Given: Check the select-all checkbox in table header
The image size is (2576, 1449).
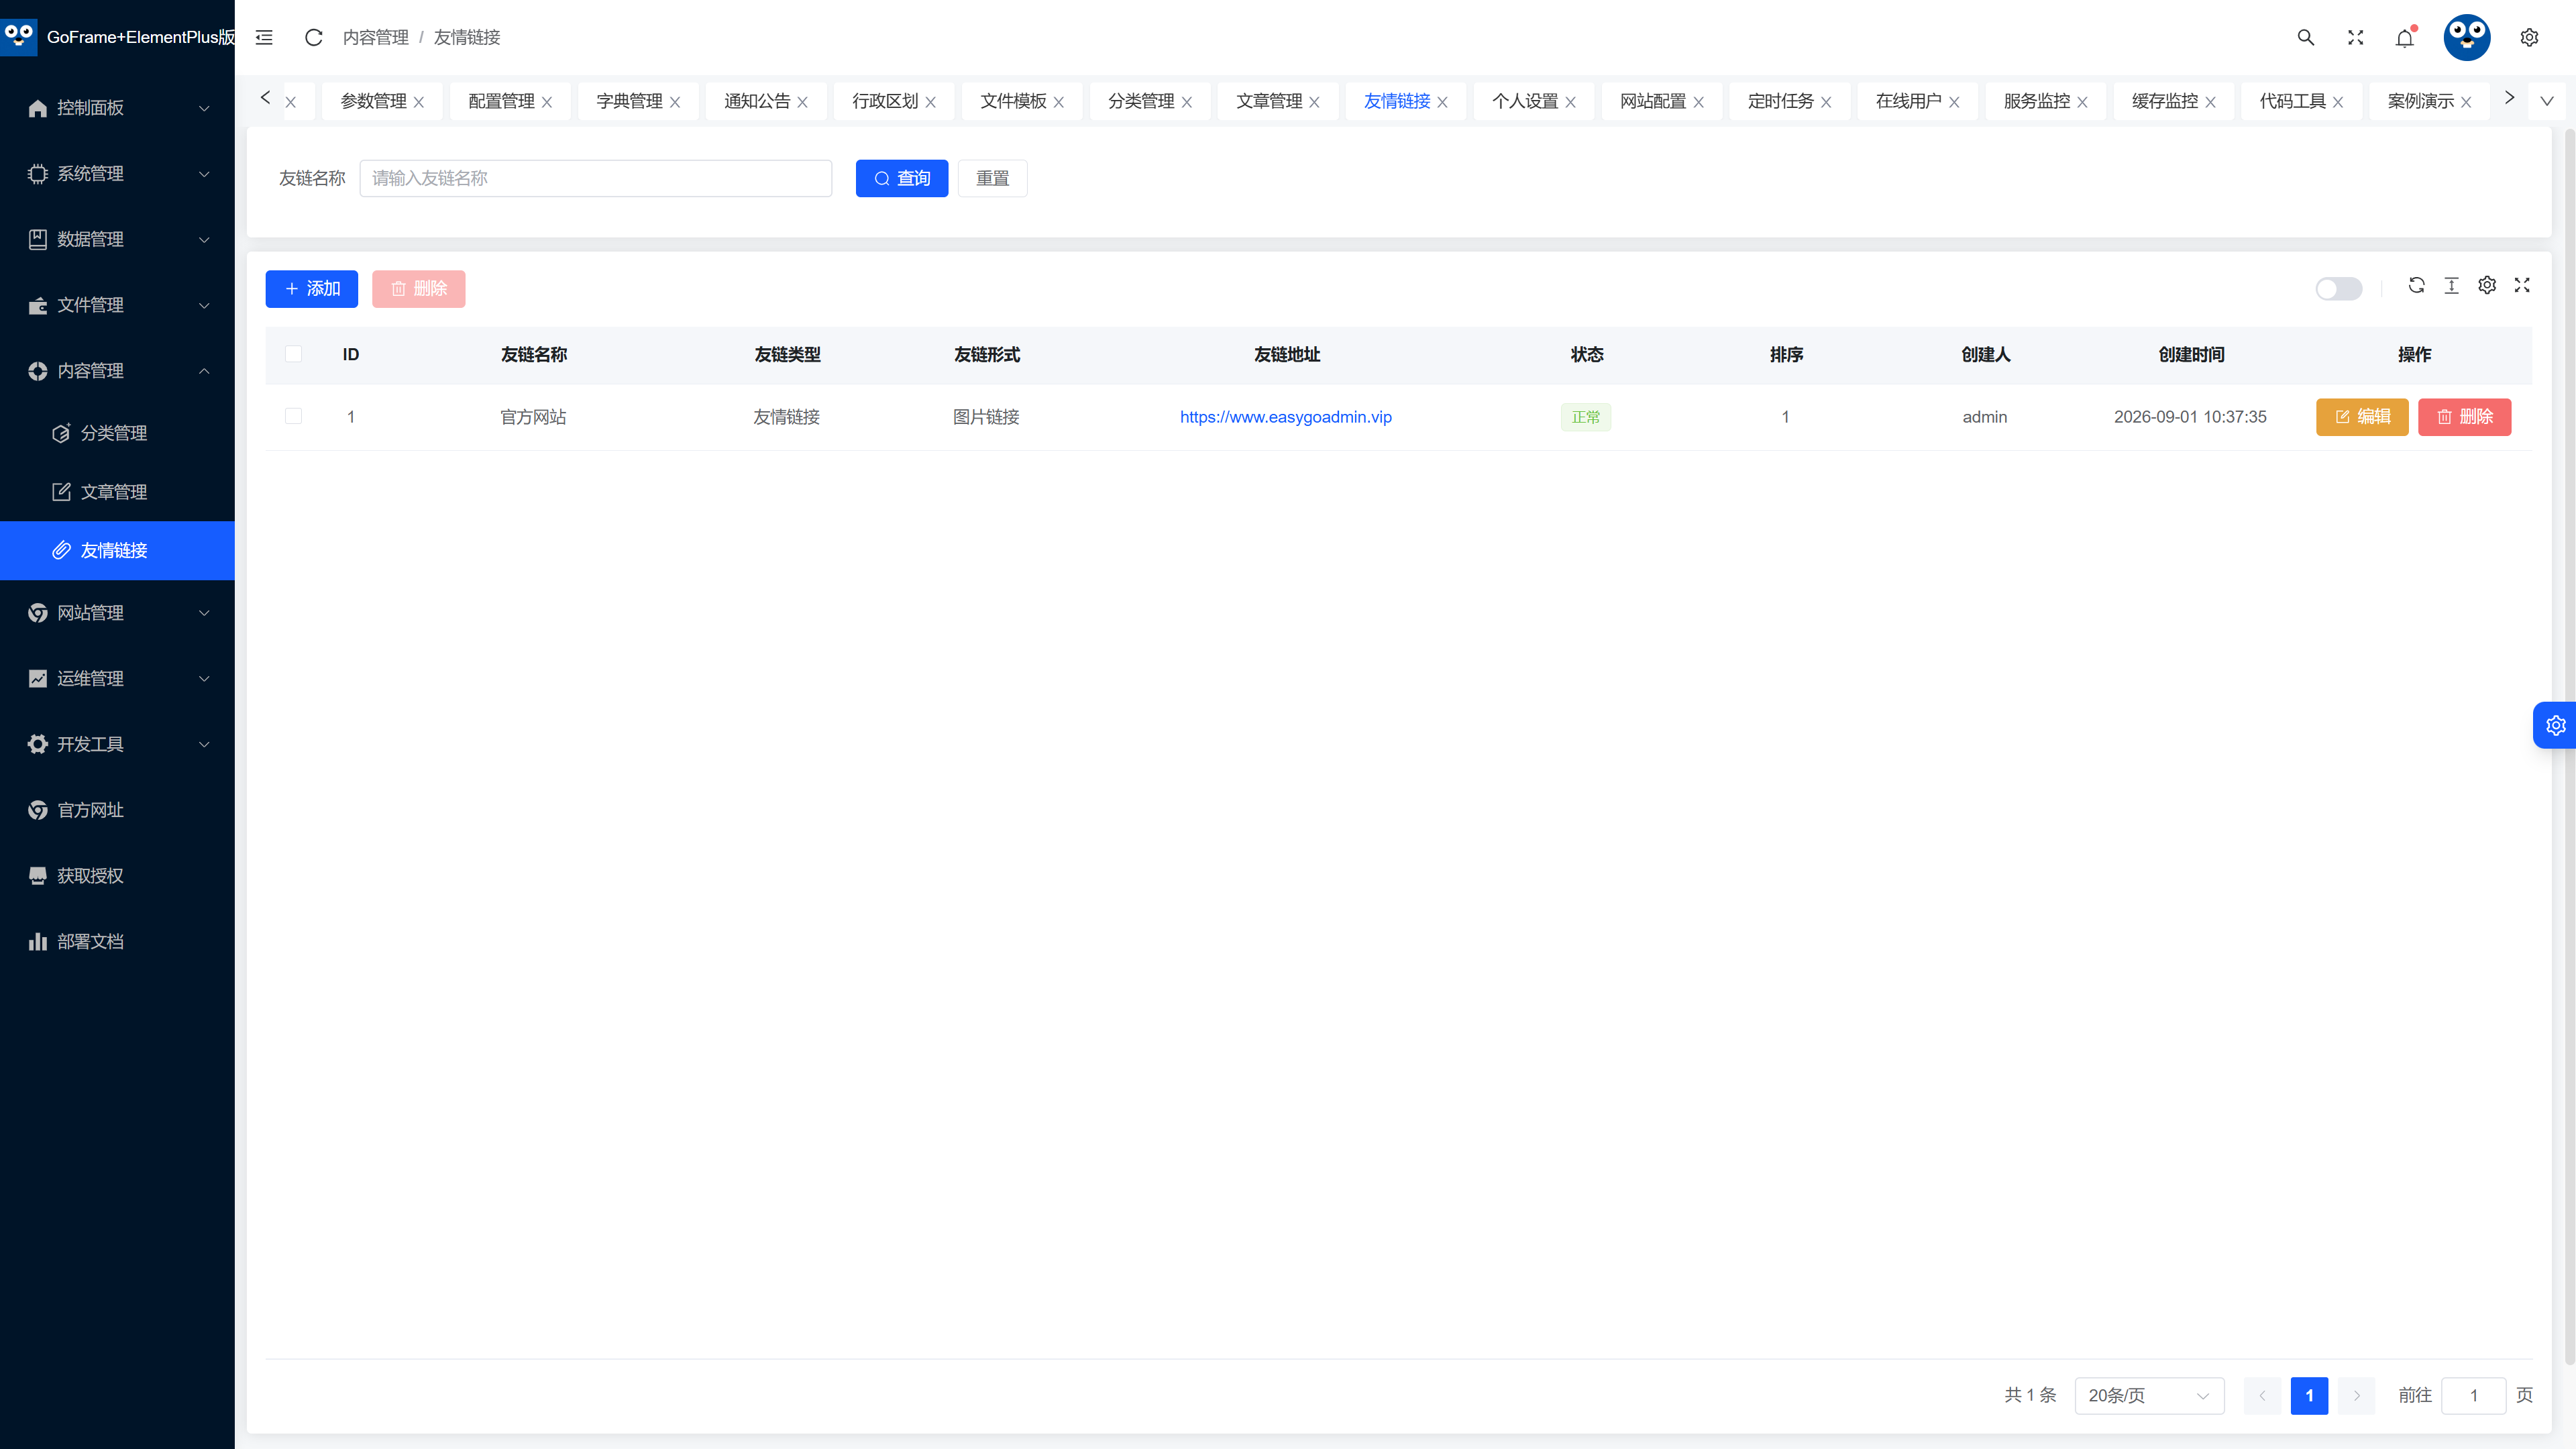Looking at the screenshot, I should click(x=293, y=354).
